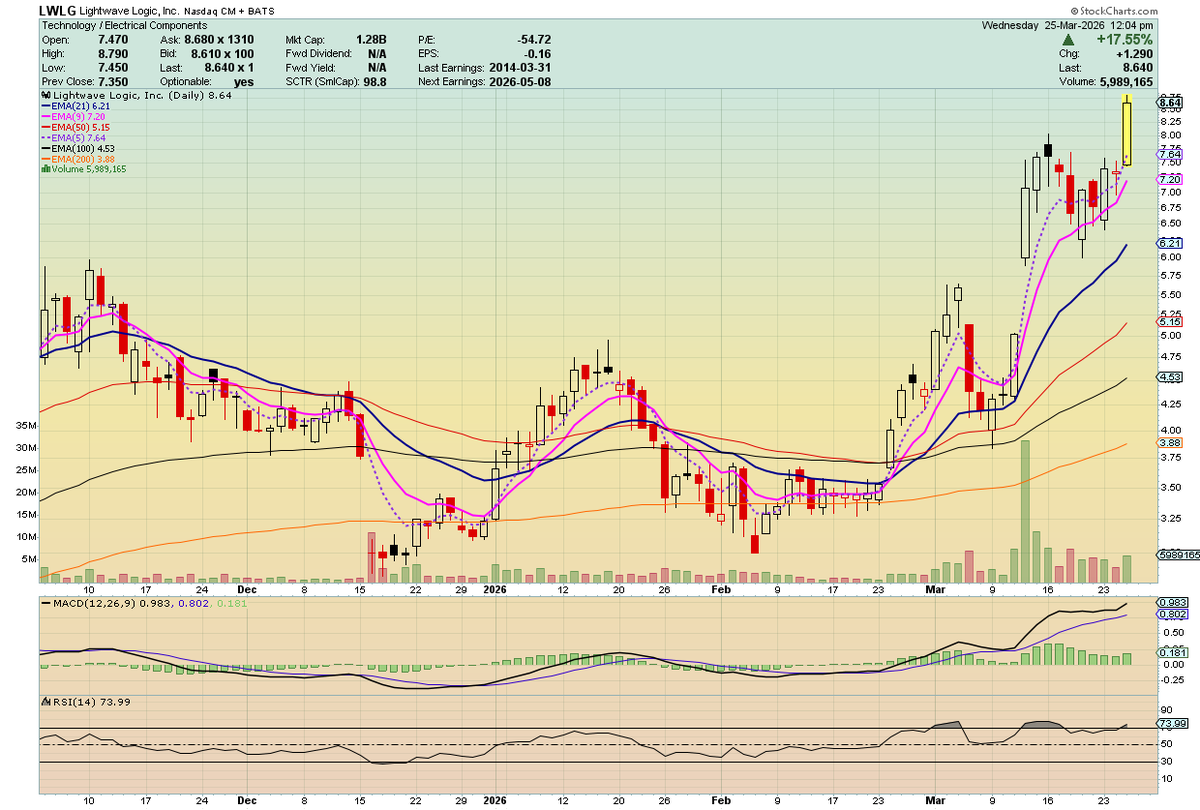The height and width of the screenshot is (810, 1200).
Task: Click the 5989165 volume tag on right axis
Action: 1178,553
